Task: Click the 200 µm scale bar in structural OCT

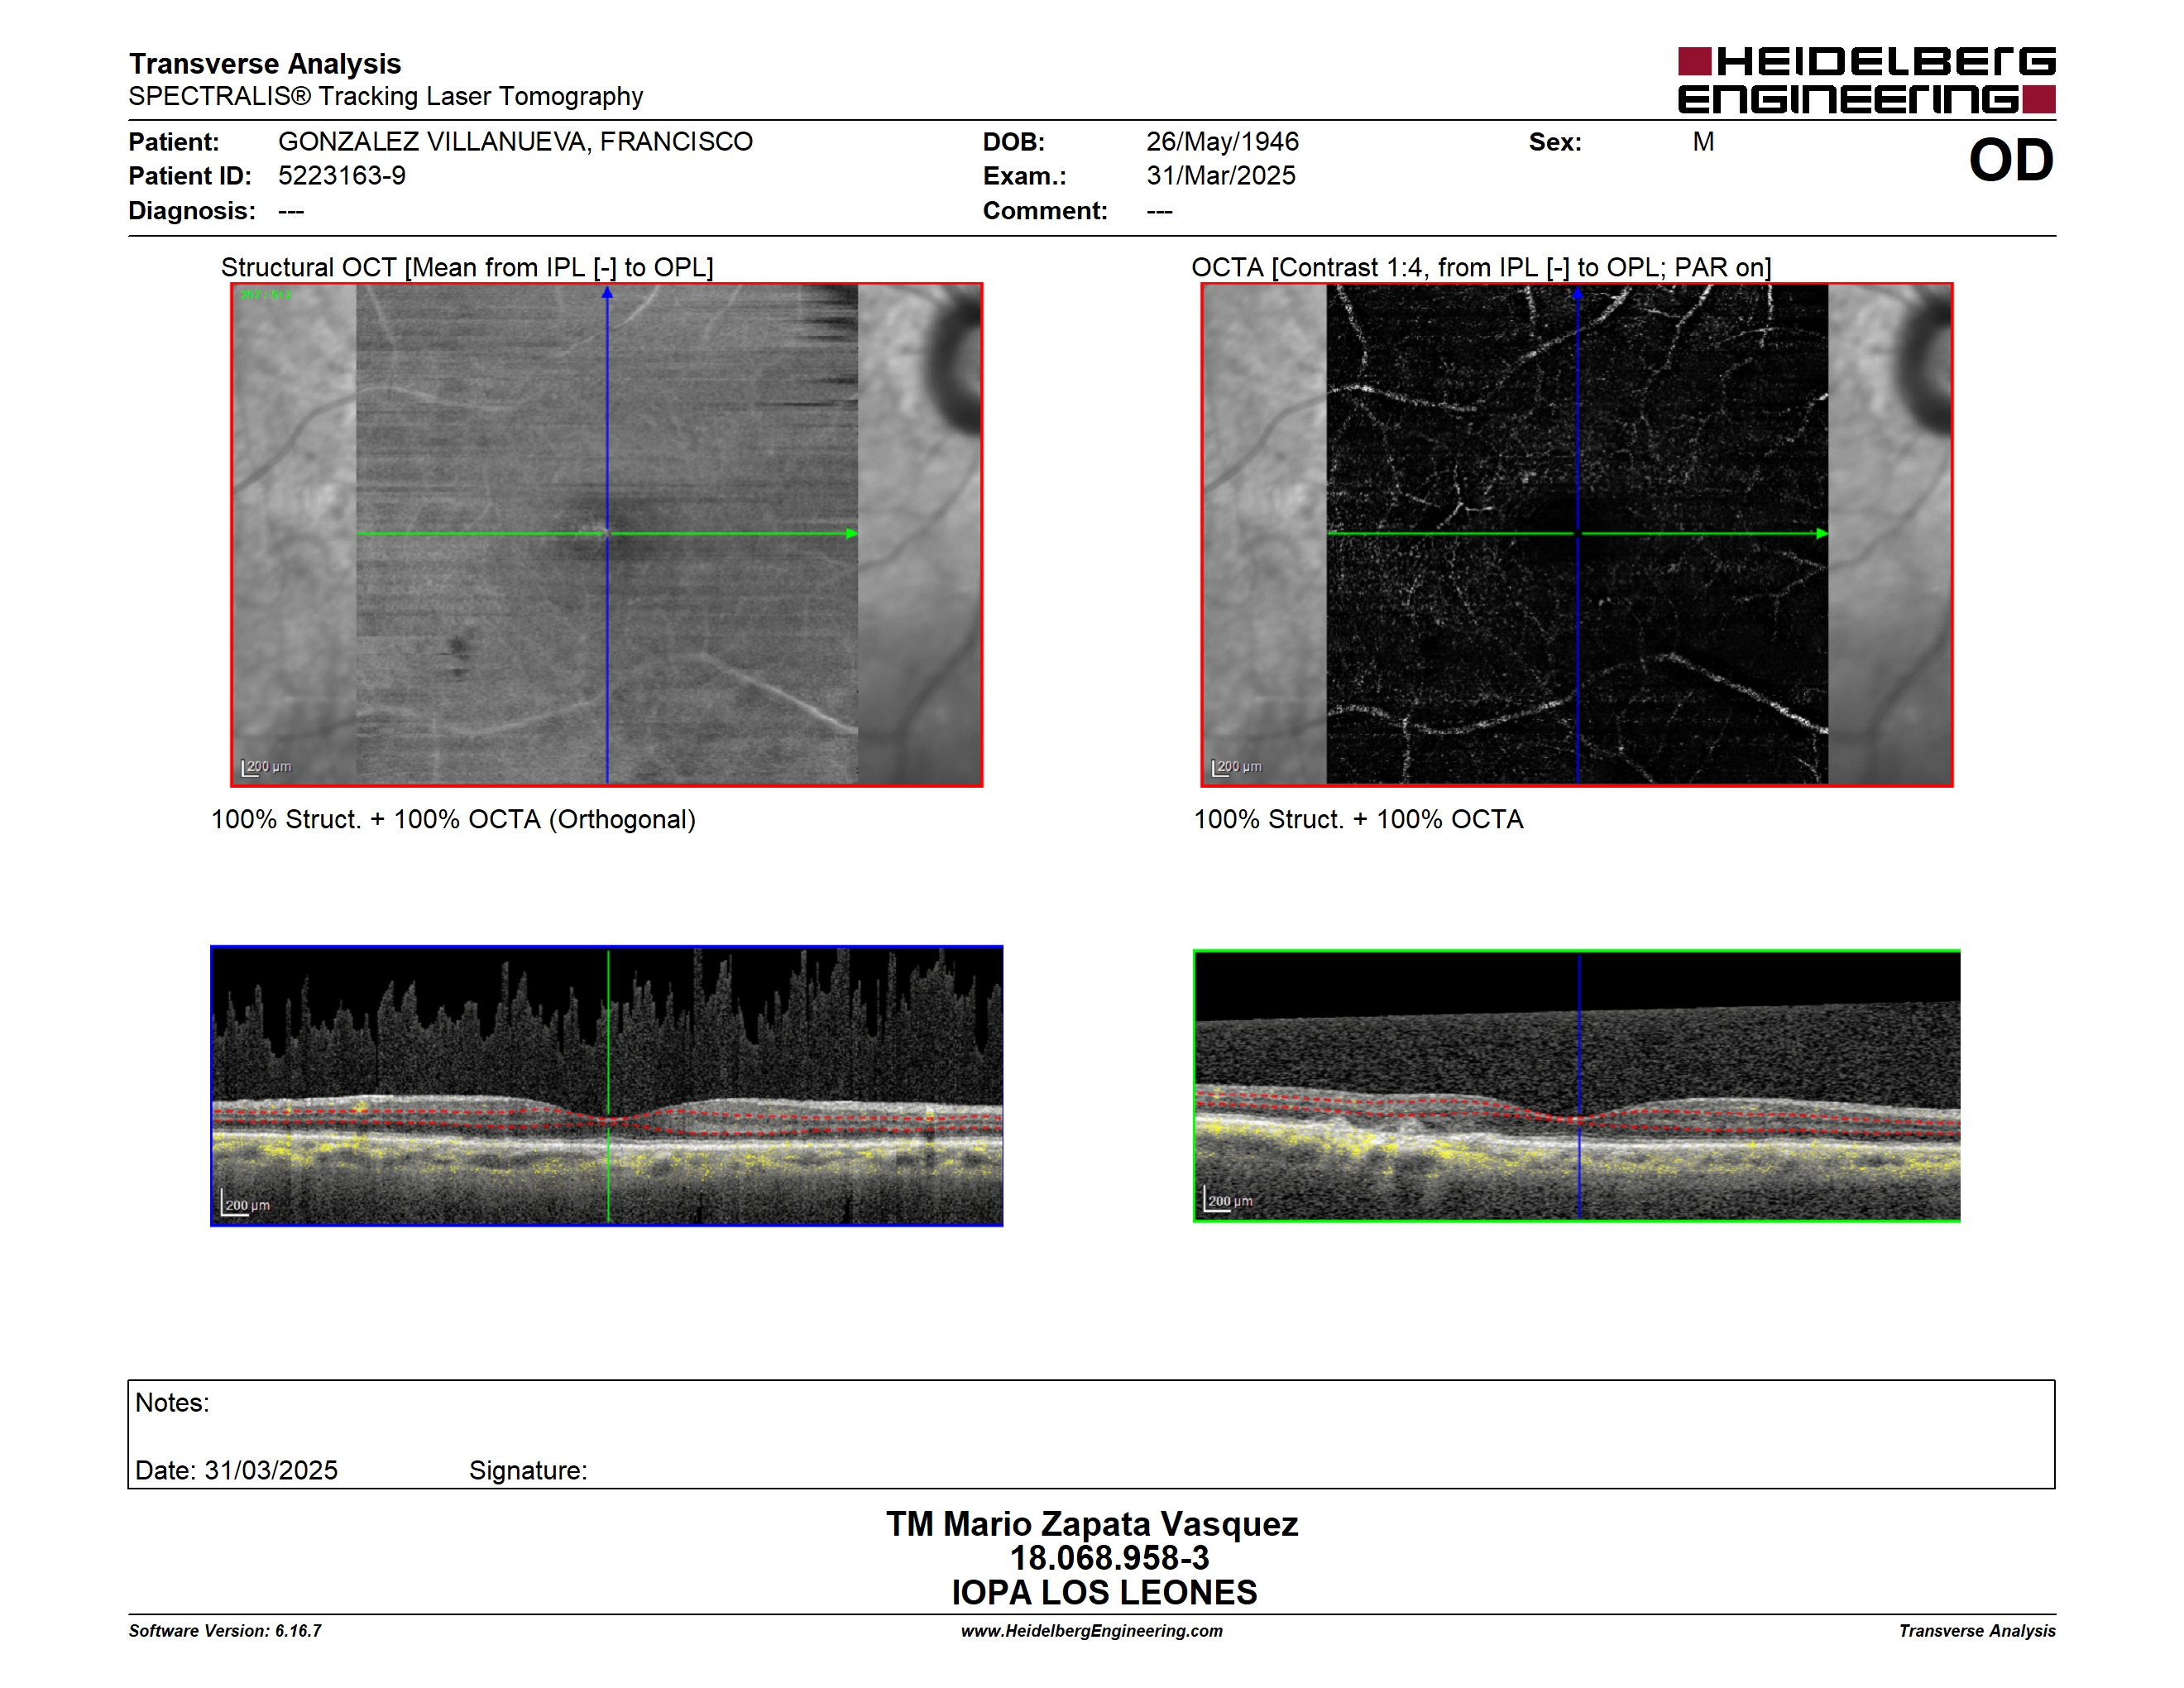Action: (266, 767)
